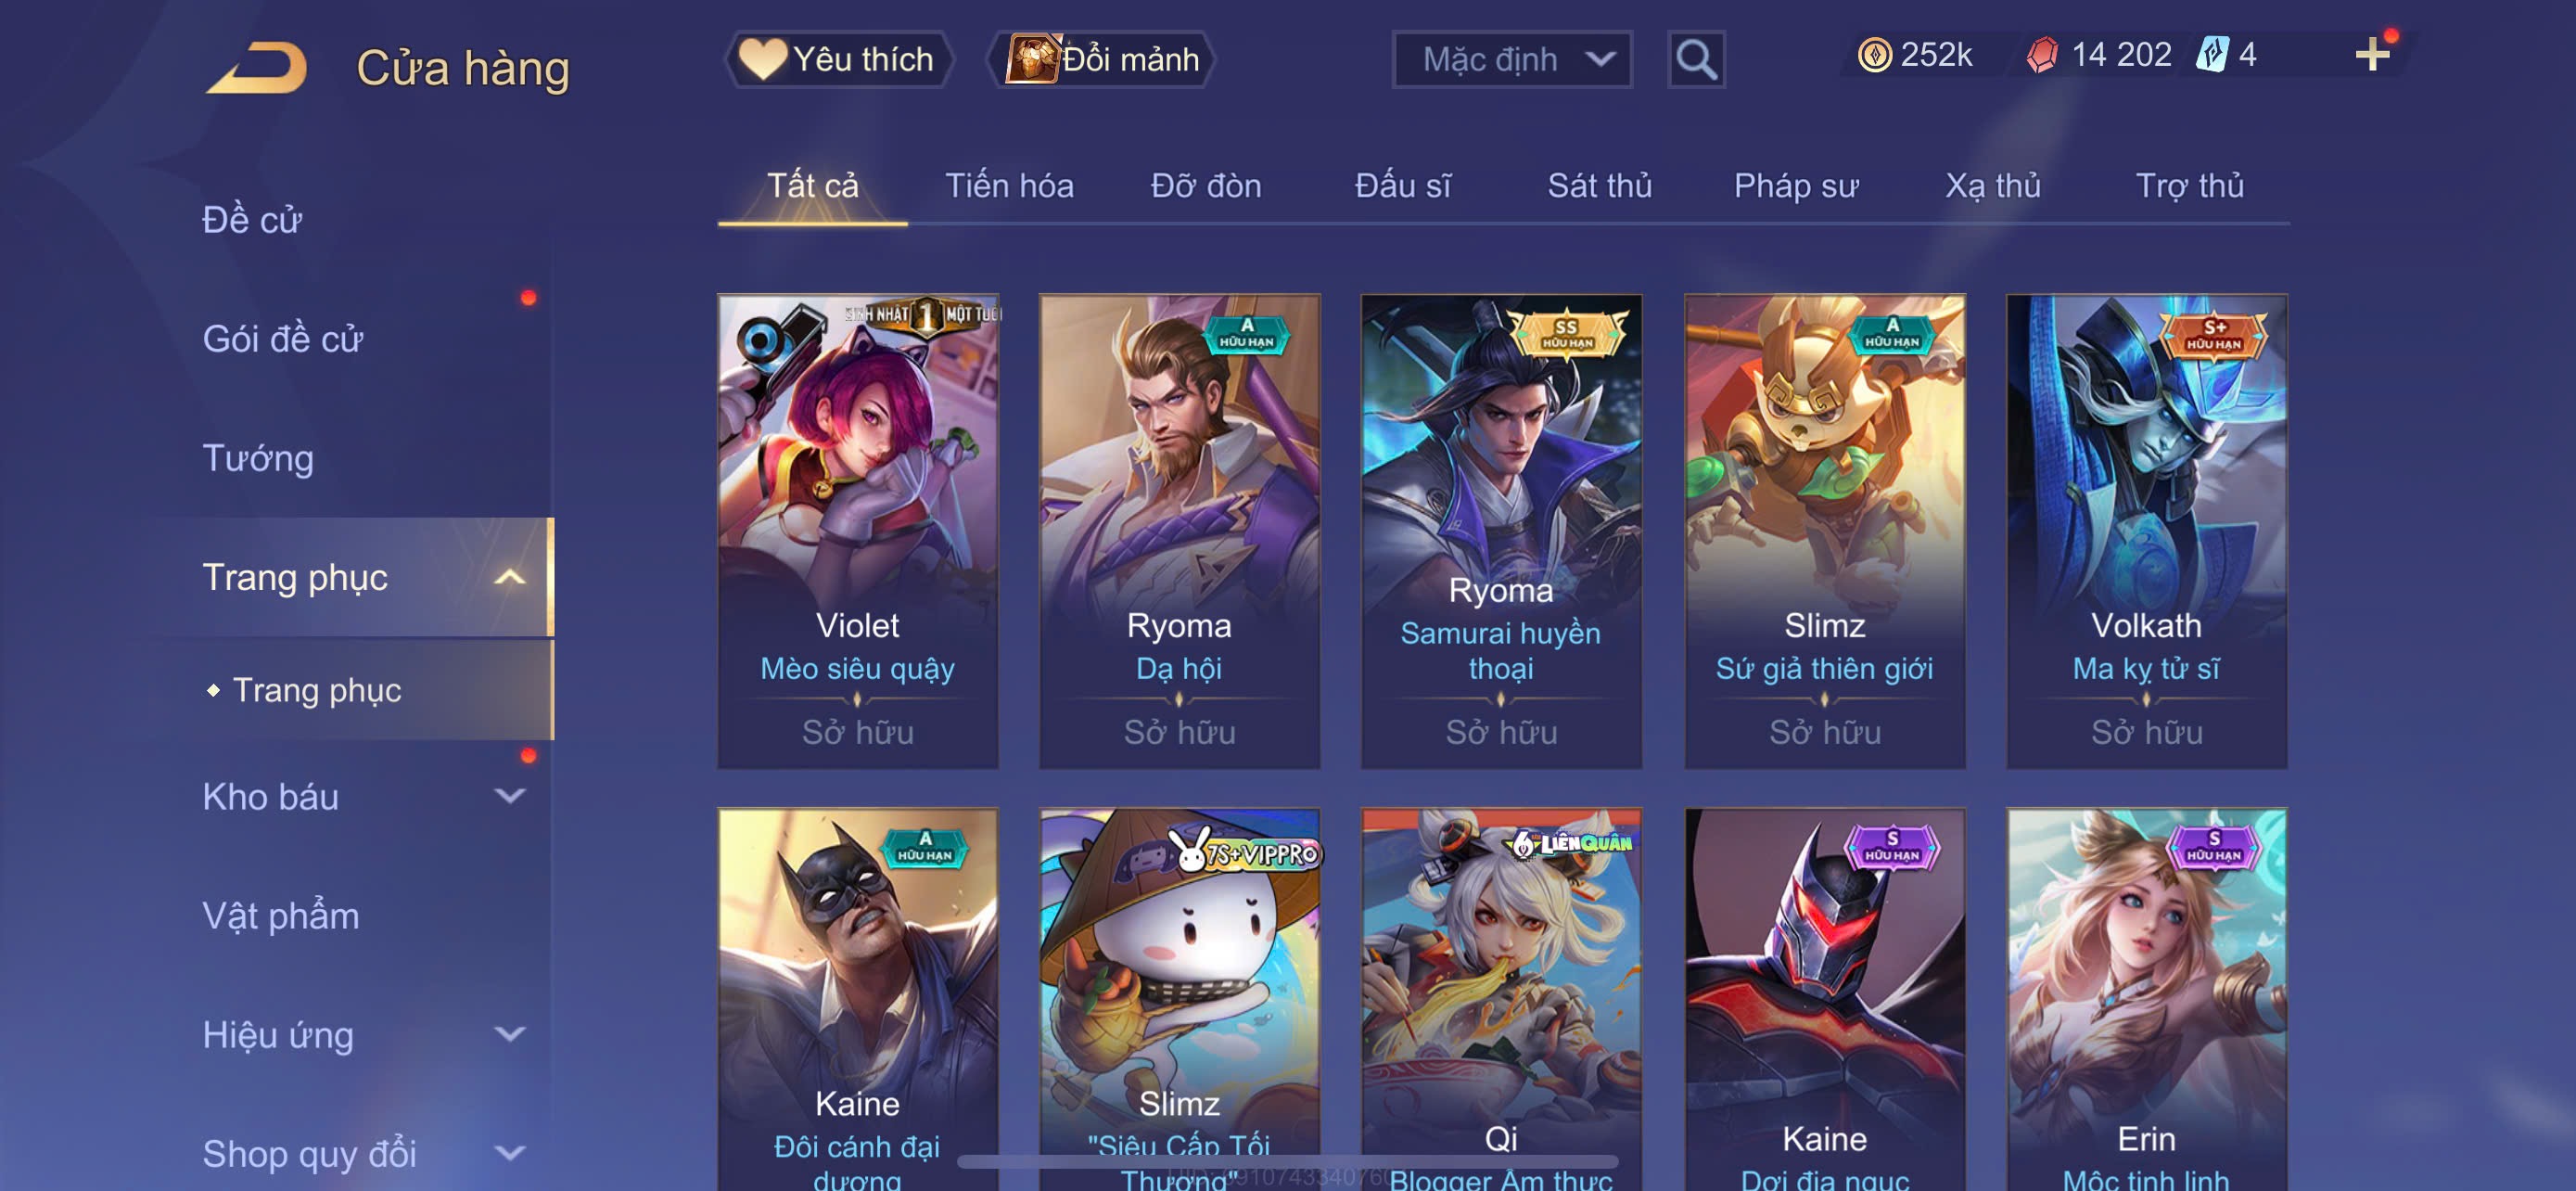This screenshot has height=1191, width=2576.
Task: Tap the plus icon to add currency
Action: pyautogui.click(x=2372, y=54)
